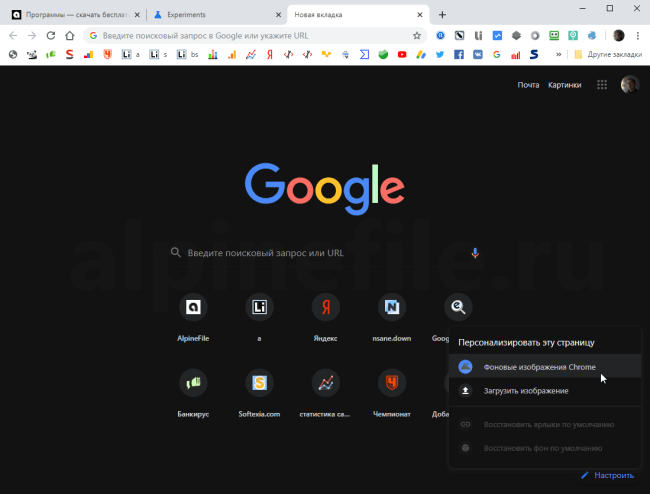The image size is (650, 494).
Task: Open the VK bookmark
Action: click(x=478, y=54)
